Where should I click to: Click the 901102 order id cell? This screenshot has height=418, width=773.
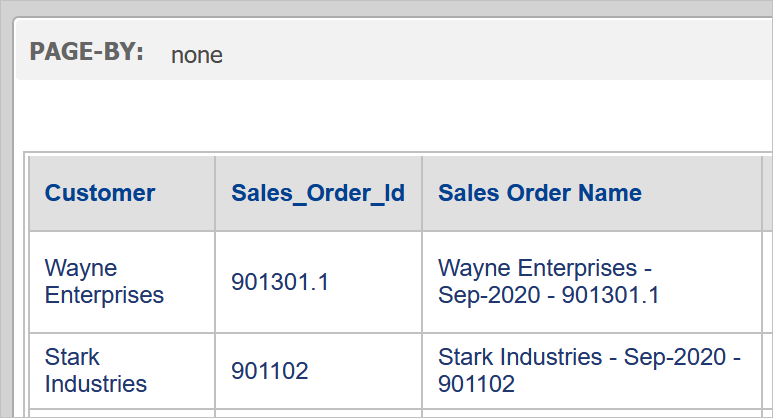(x=318, y=371)
